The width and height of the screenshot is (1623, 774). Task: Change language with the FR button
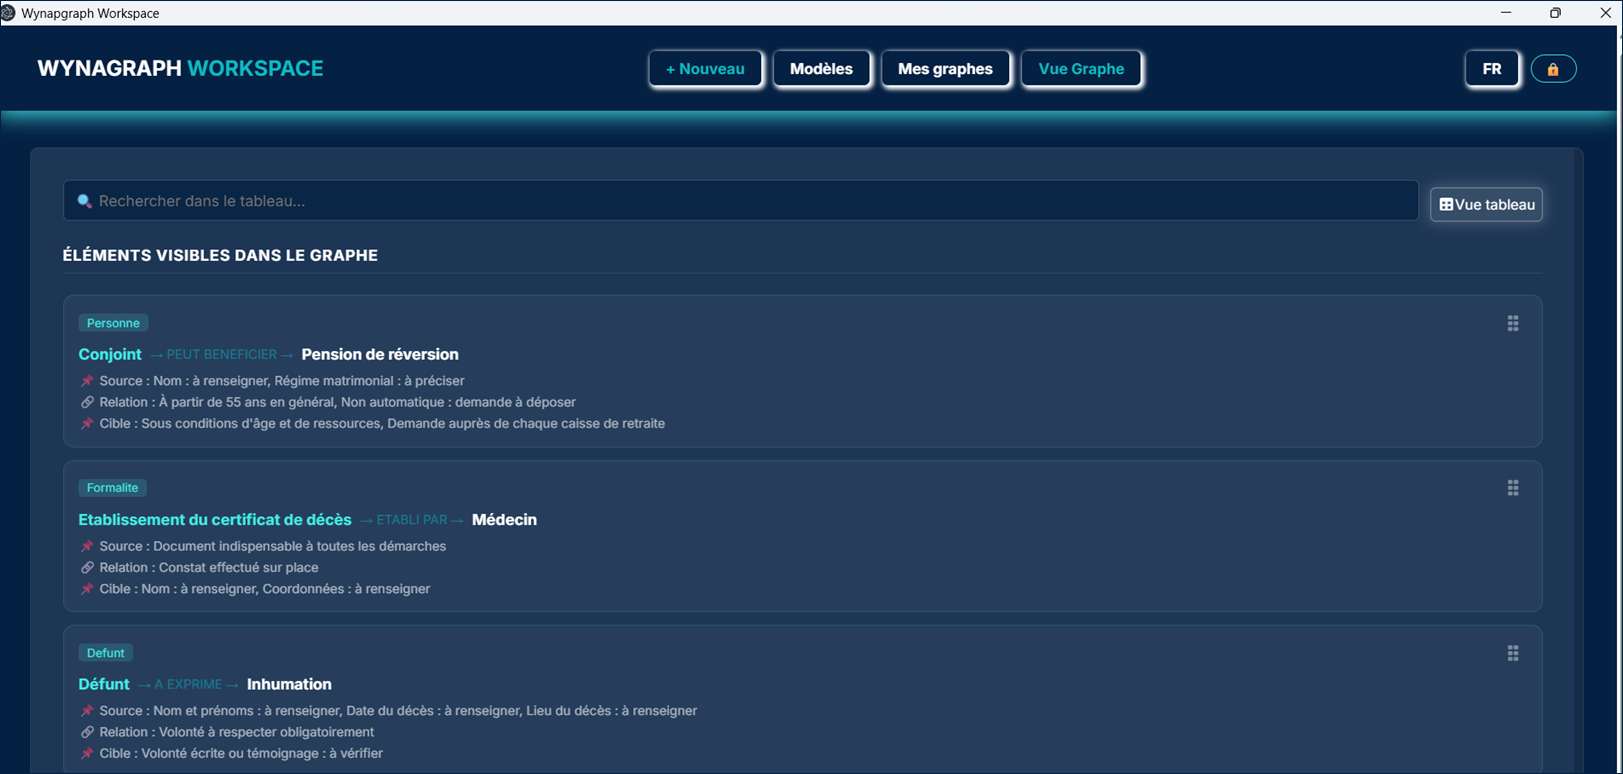1492,69
